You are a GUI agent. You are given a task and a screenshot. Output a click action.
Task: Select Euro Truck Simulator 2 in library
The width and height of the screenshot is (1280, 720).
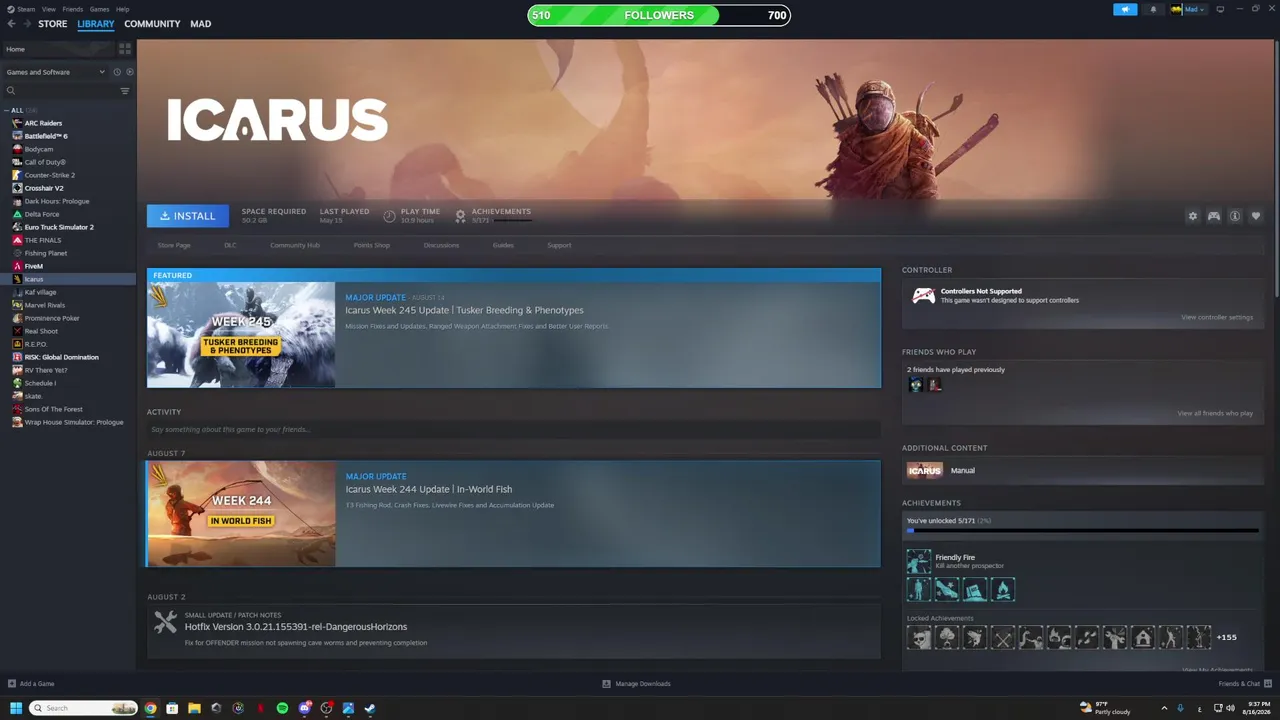tap(59, 227)
